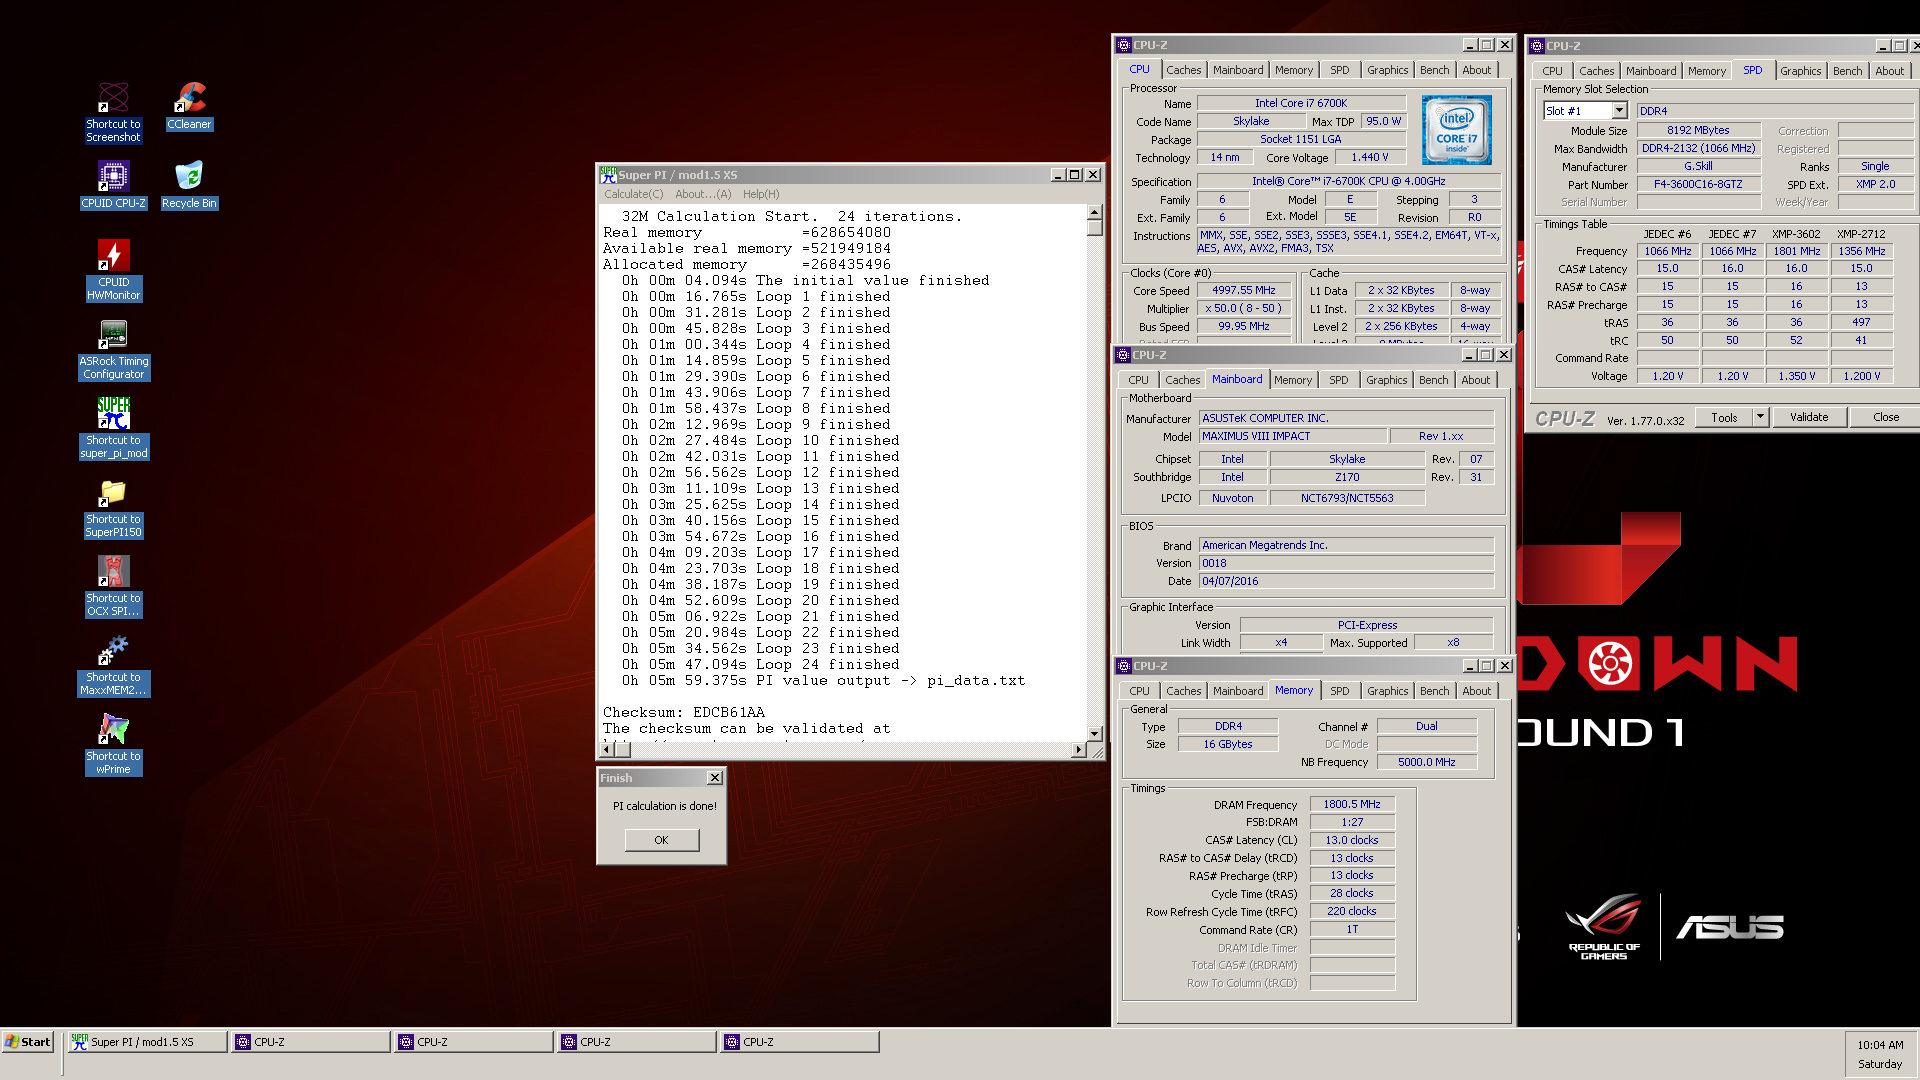Click OK in the Finish dialog
Viewport: 1920px width, 1080px height.
pos(661,840)
